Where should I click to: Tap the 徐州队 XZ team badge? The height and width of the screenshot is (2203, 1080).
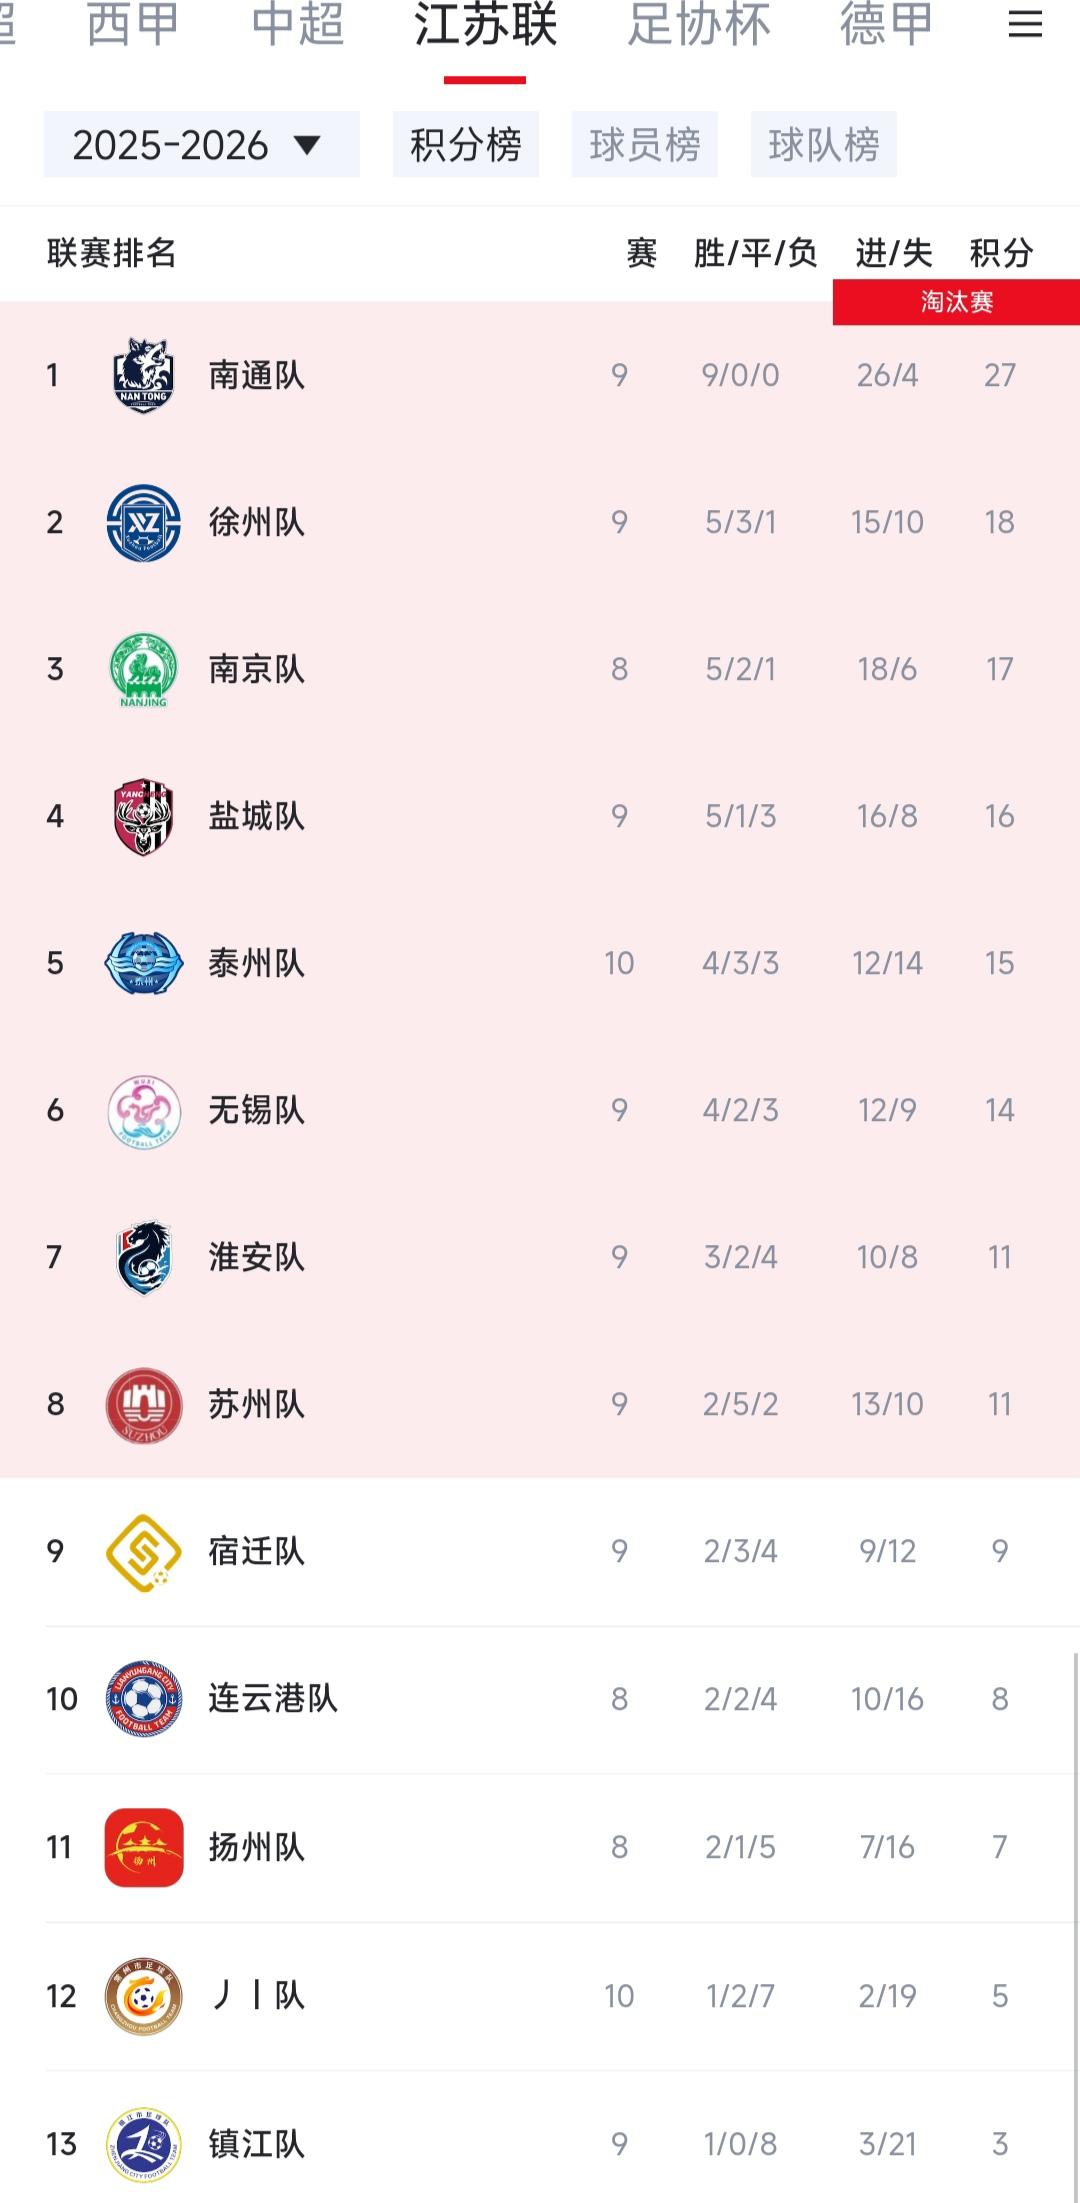144,522
